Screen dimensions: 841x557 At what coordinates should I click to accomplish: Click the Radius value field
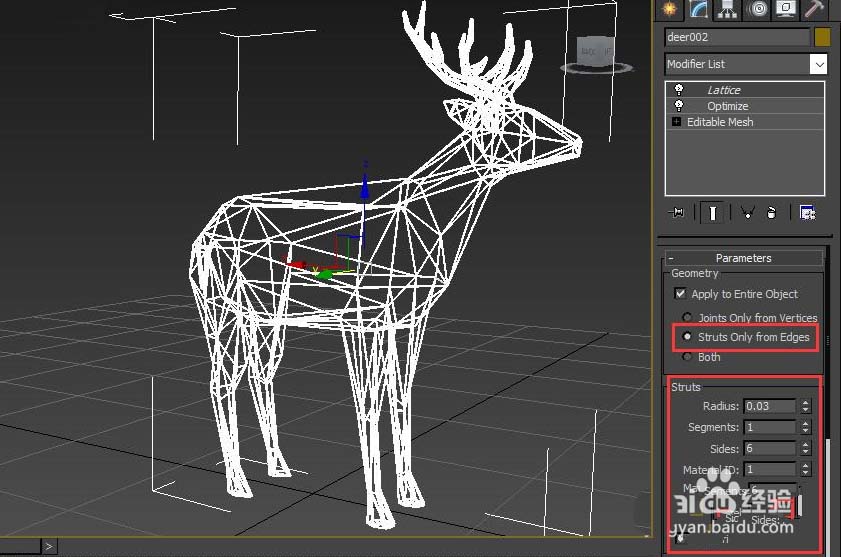[x=770, y=406]
